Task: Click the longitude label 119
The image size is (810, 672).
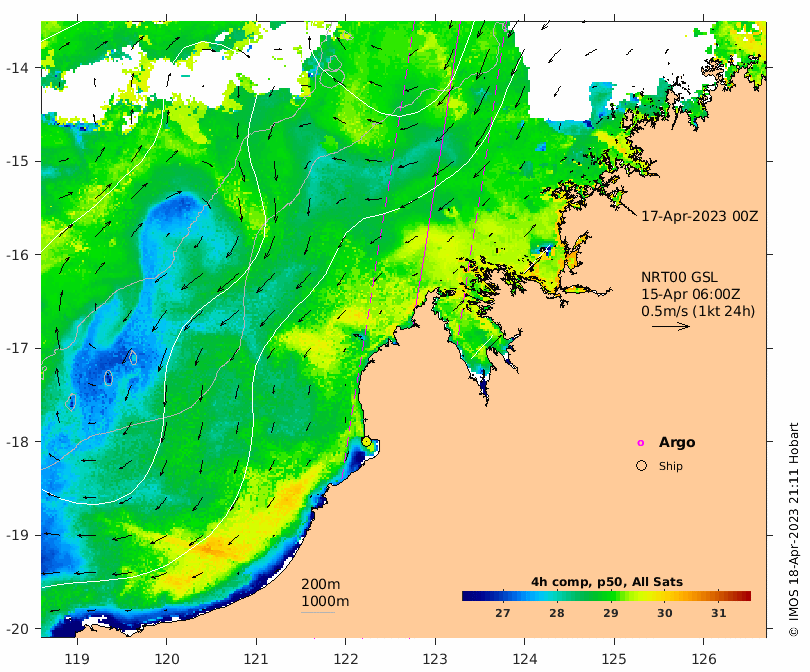Action: [x=77, y=659]
